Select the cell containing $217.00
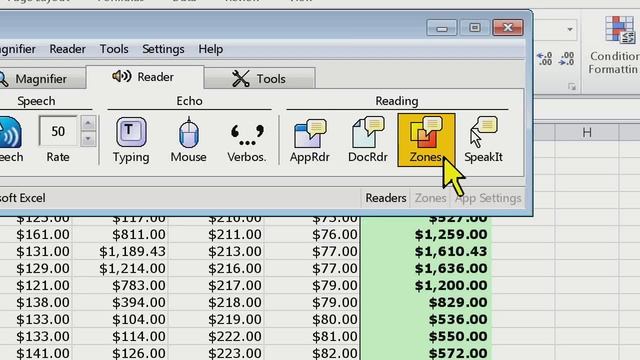 pos(217,285)
